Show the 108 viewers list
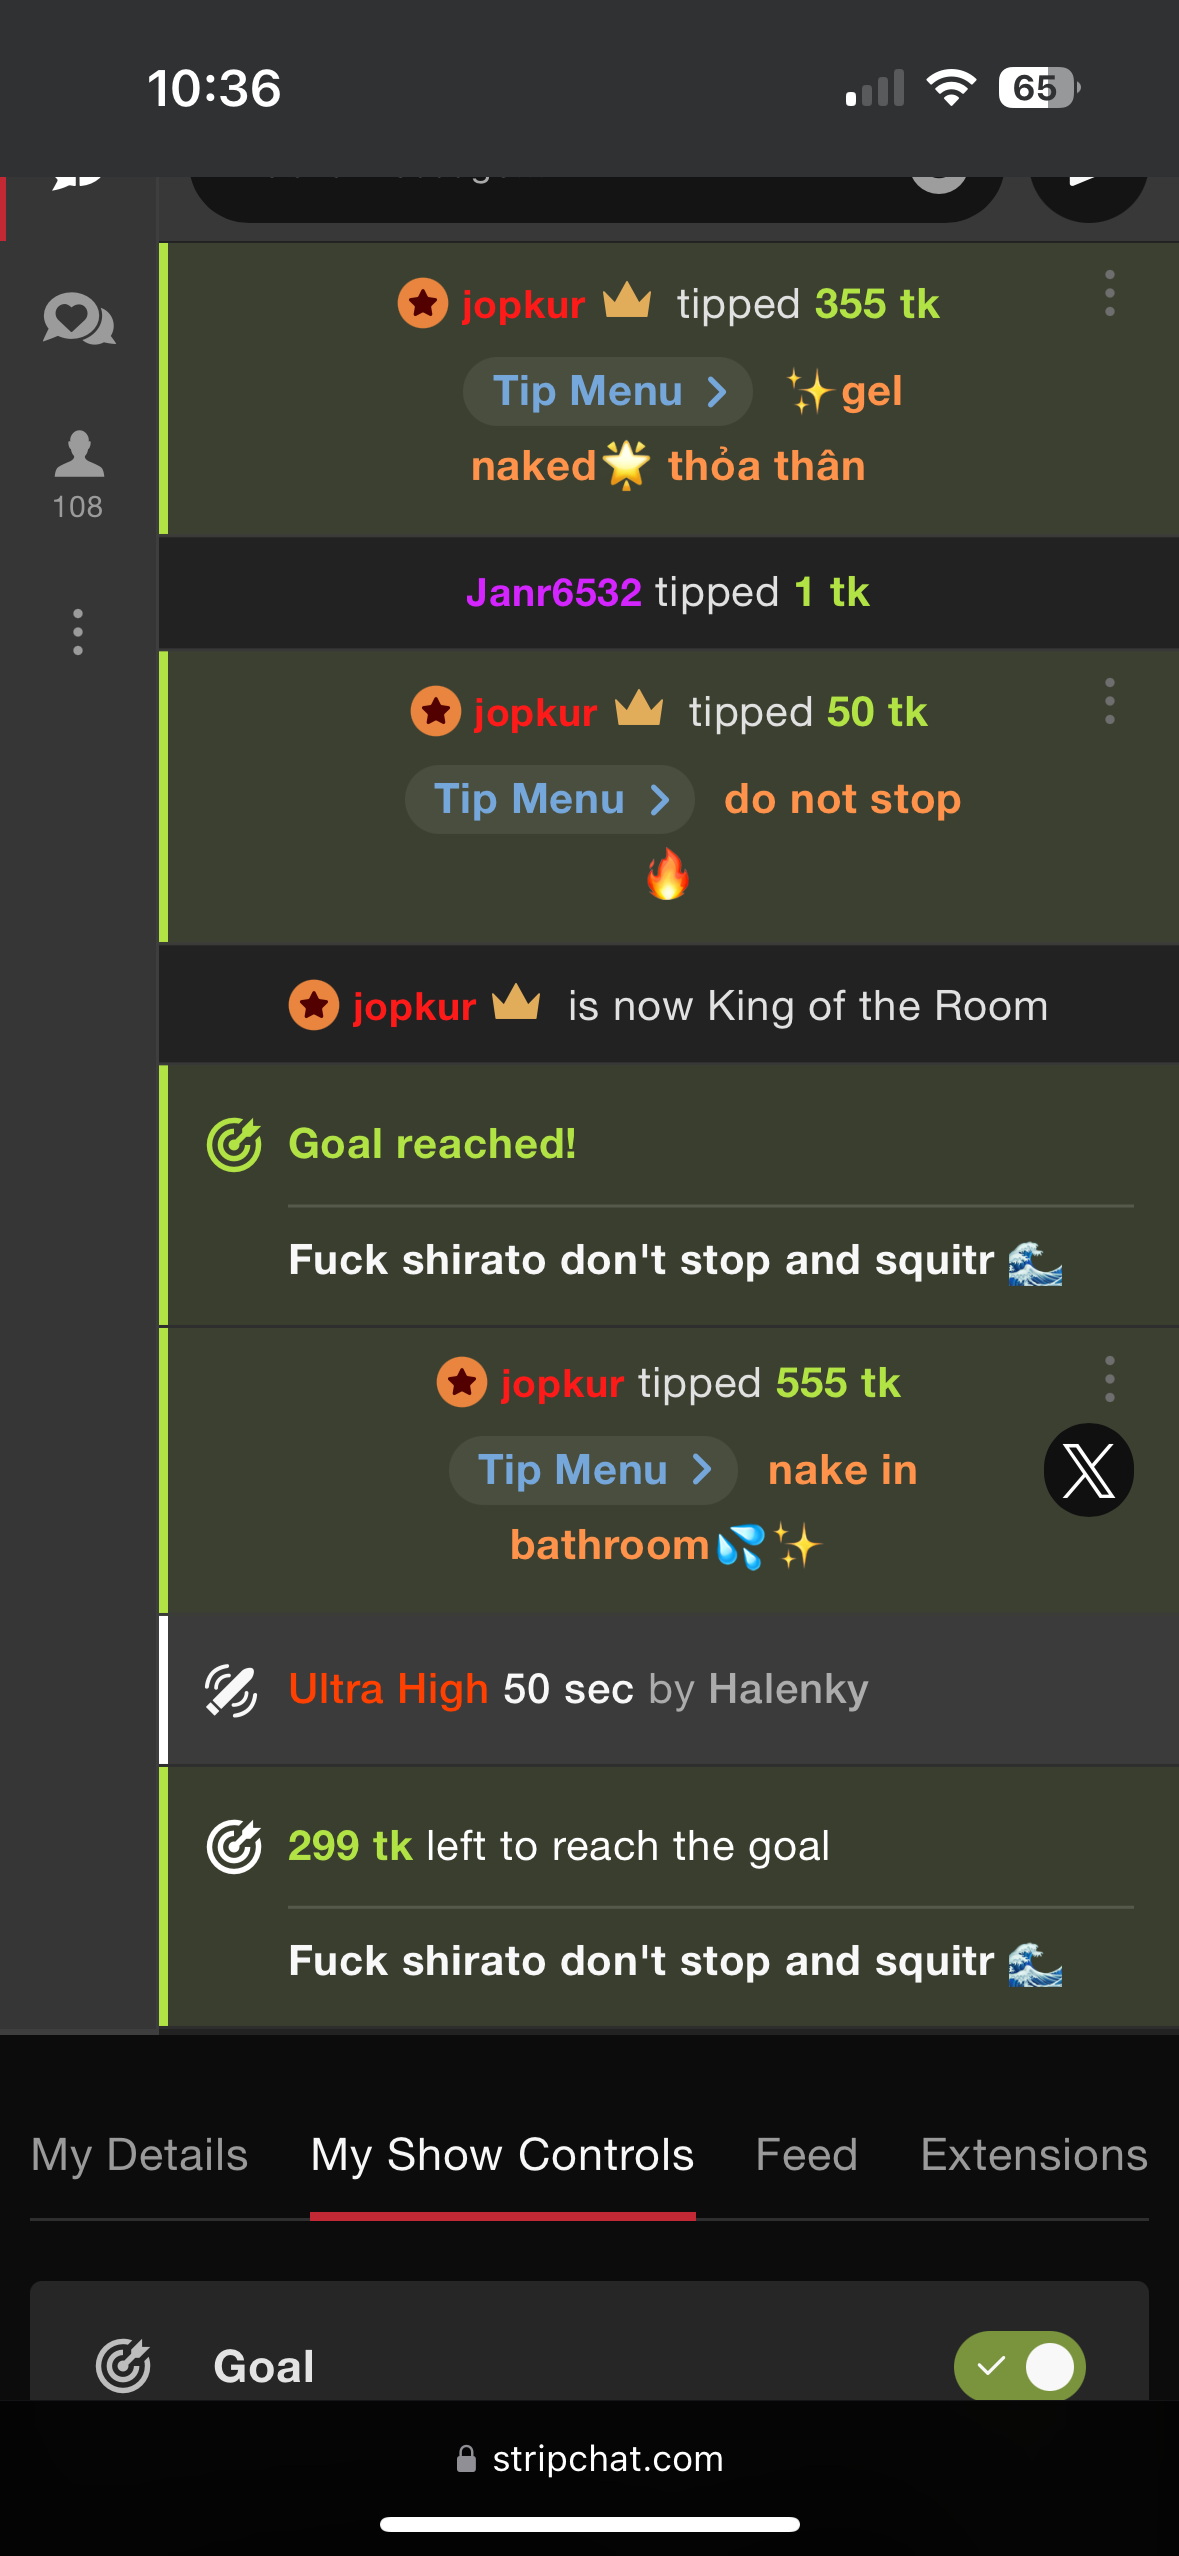Screen dimensions: 1179x2556 click(x=78, y=474)
